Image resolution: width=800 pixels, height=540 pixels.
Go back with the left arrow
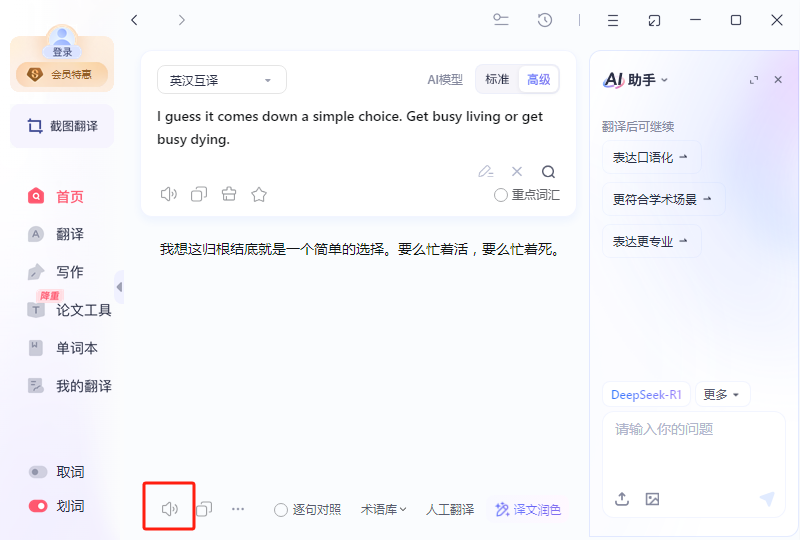click(134, 20)
